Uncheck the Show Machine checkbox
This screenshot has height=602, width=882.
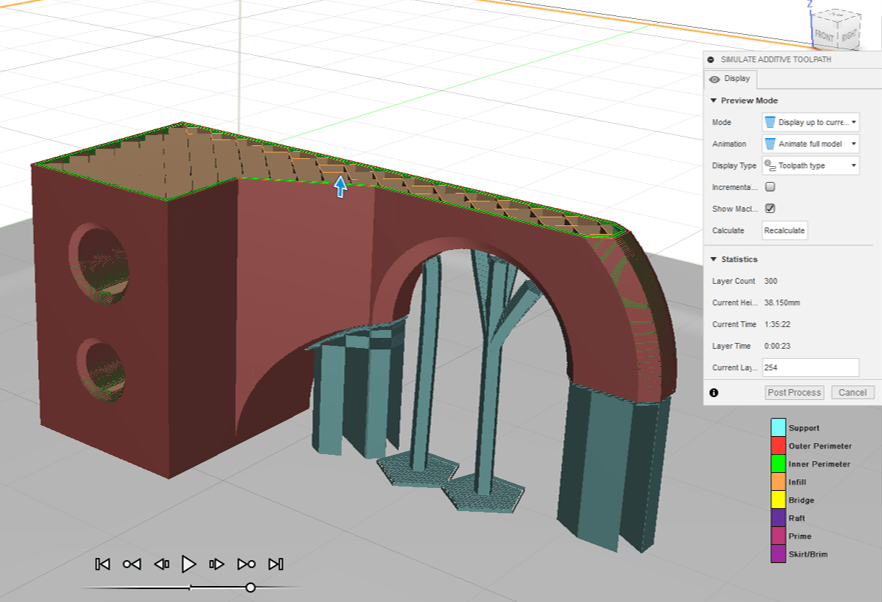[770, 209]
